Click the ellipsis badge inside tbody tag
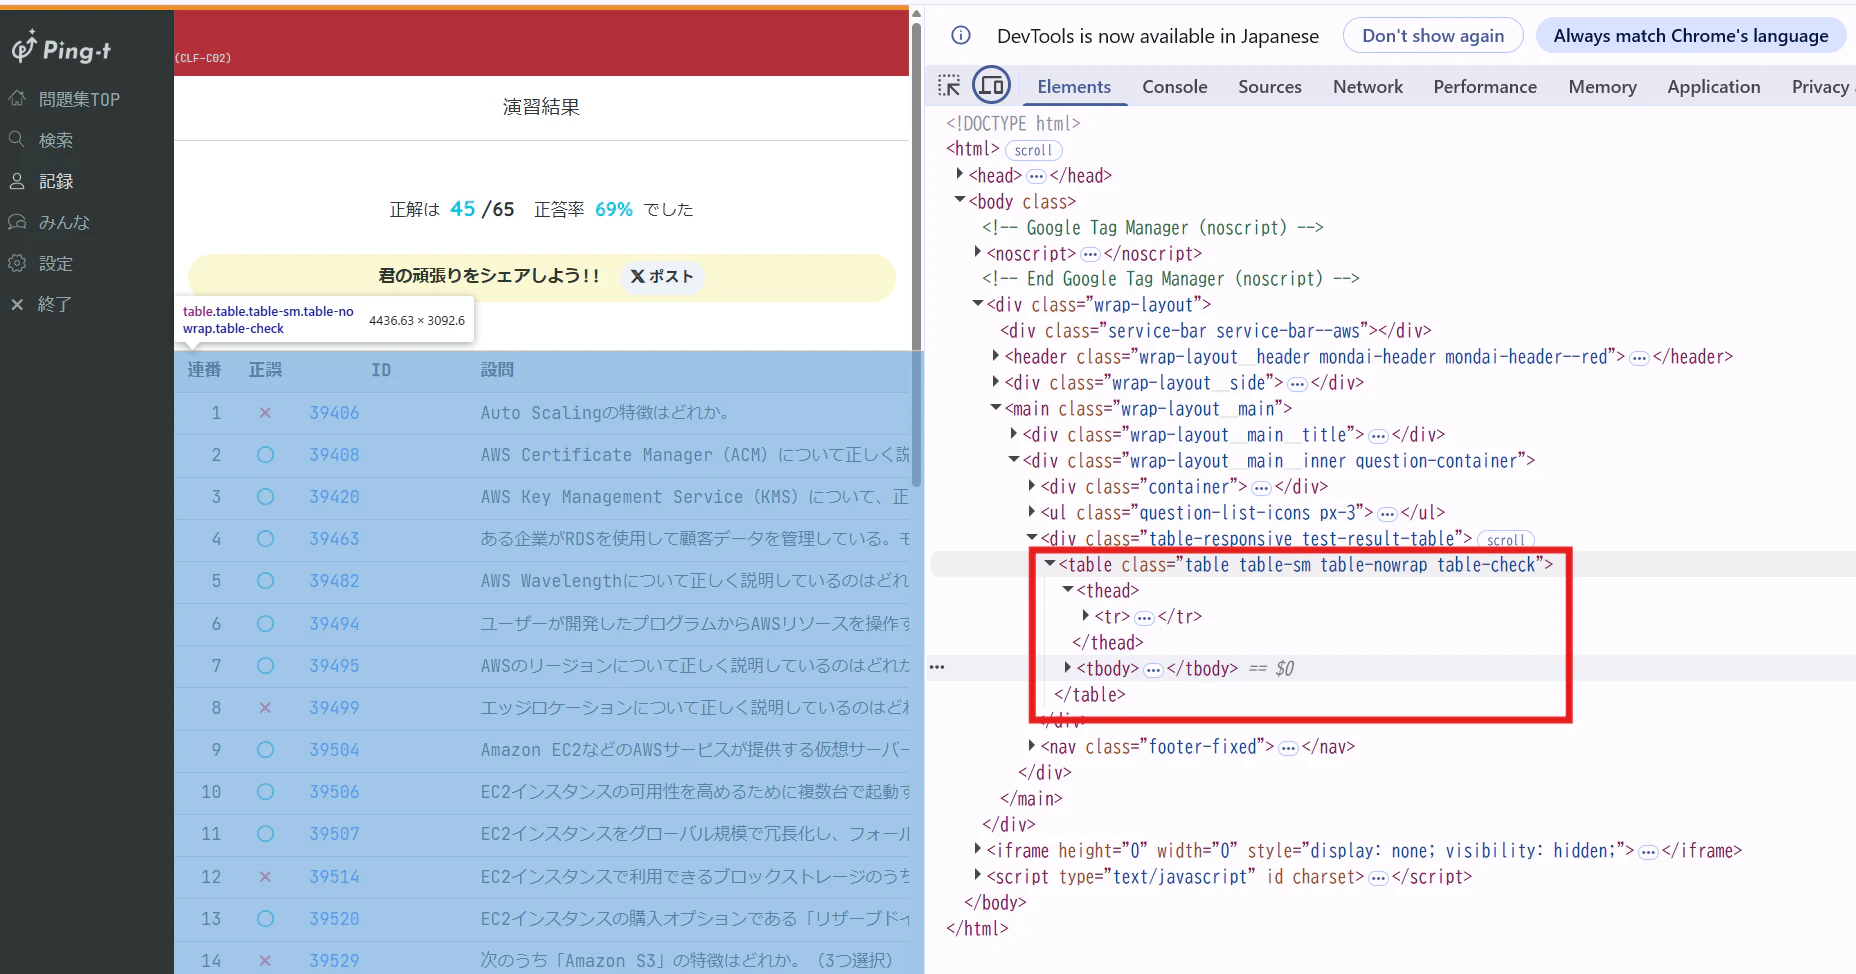Viewport: 1856px width, 974px height. (1153, 670)
